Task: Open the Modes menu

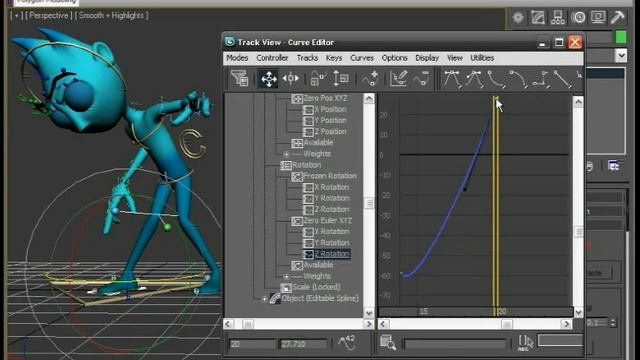Action: pos(237,58)
